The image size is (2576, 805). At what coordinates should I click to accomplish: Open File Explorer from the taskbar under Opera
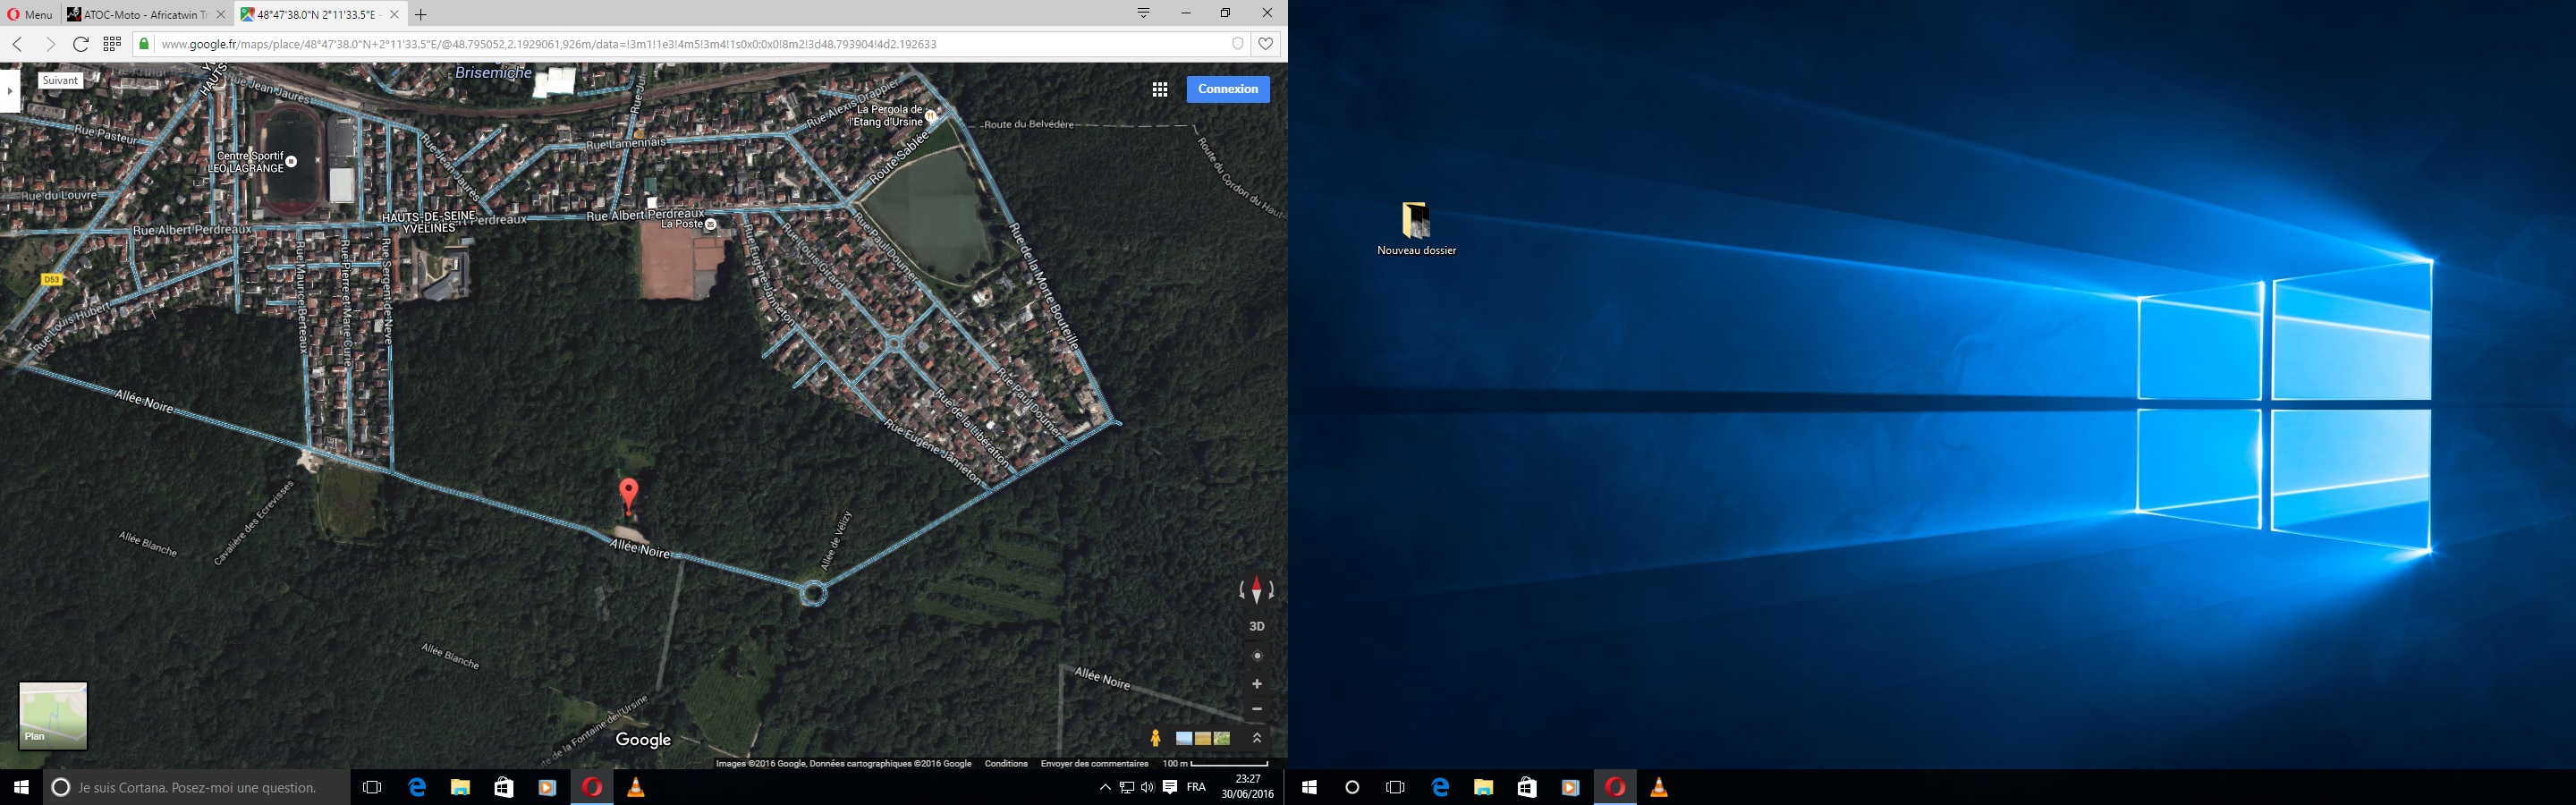tap(460, 787)
